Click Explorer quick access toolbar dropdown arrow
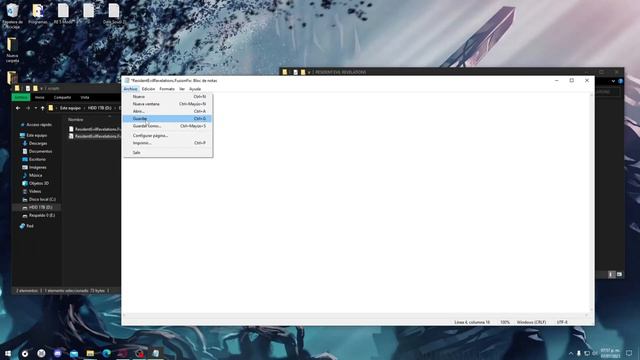Image resolution: width=640 pixels, height=360 pixels. (41, 88)
